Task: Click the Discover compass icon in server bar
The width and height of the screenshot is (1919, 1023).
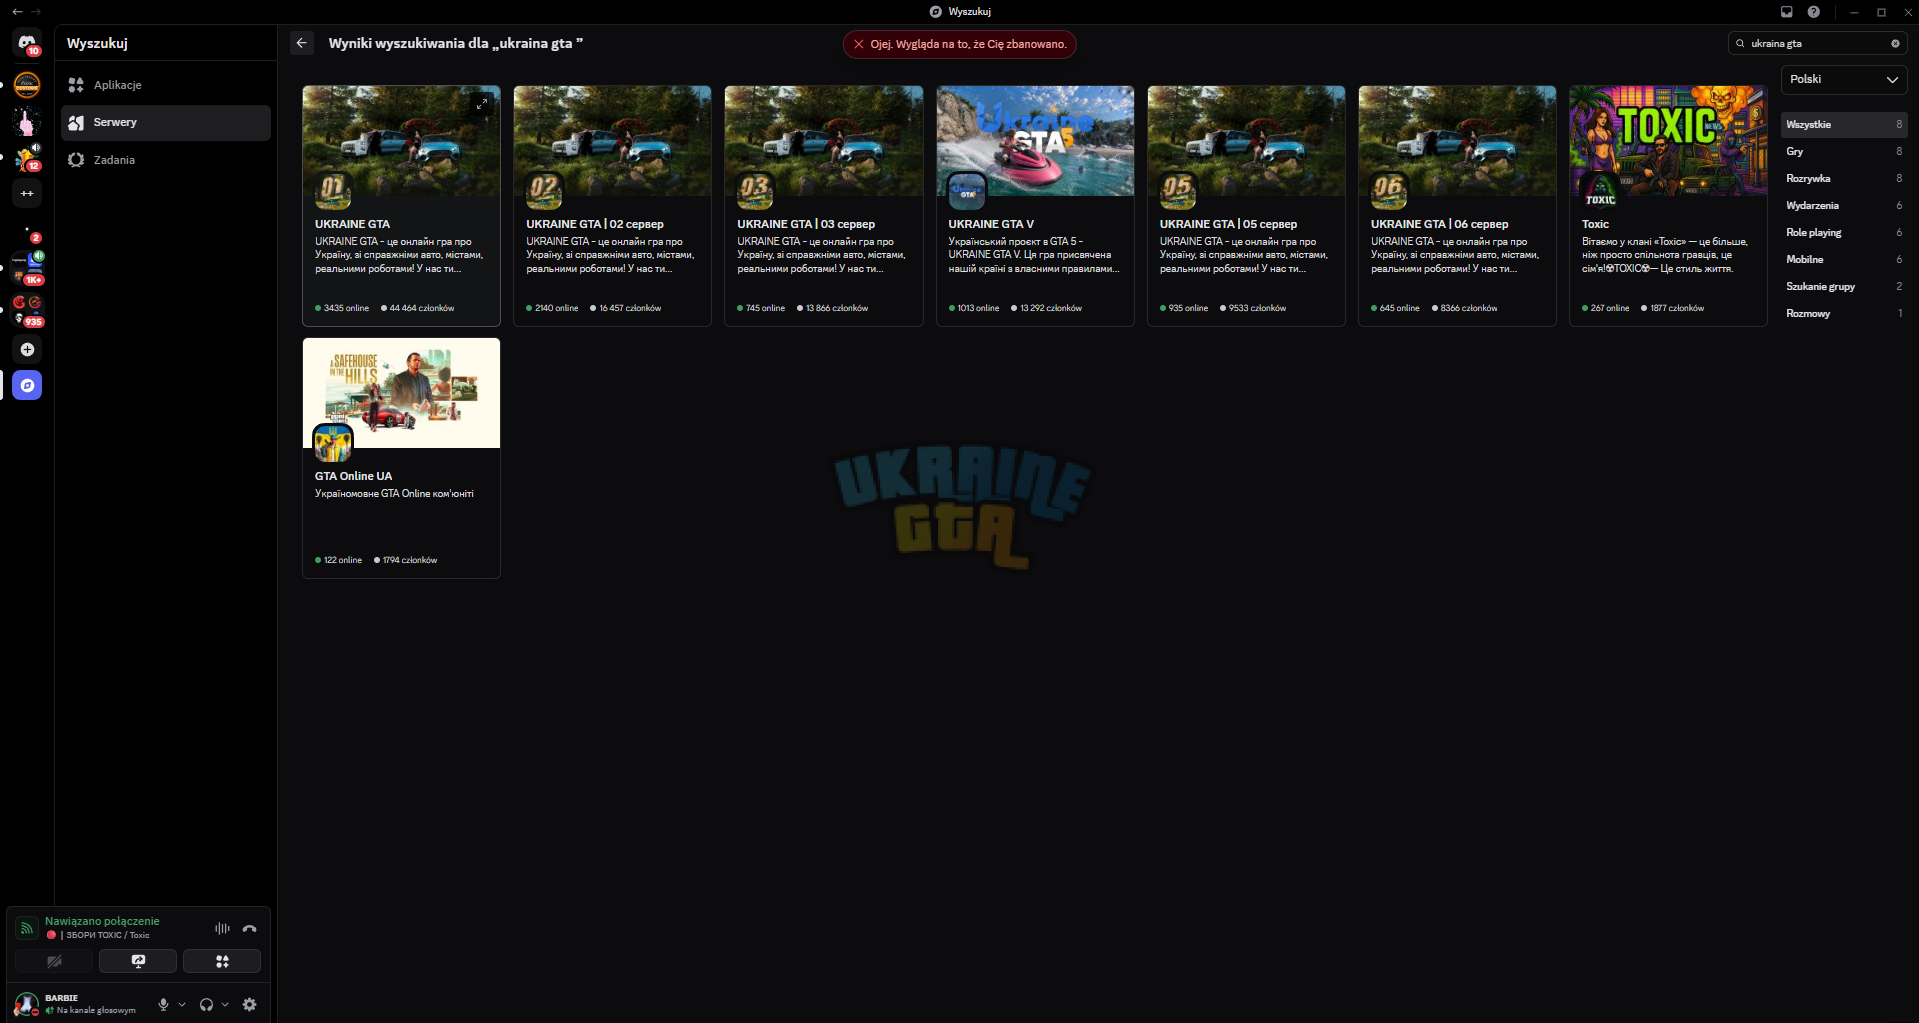Action: tap(27, 385)
